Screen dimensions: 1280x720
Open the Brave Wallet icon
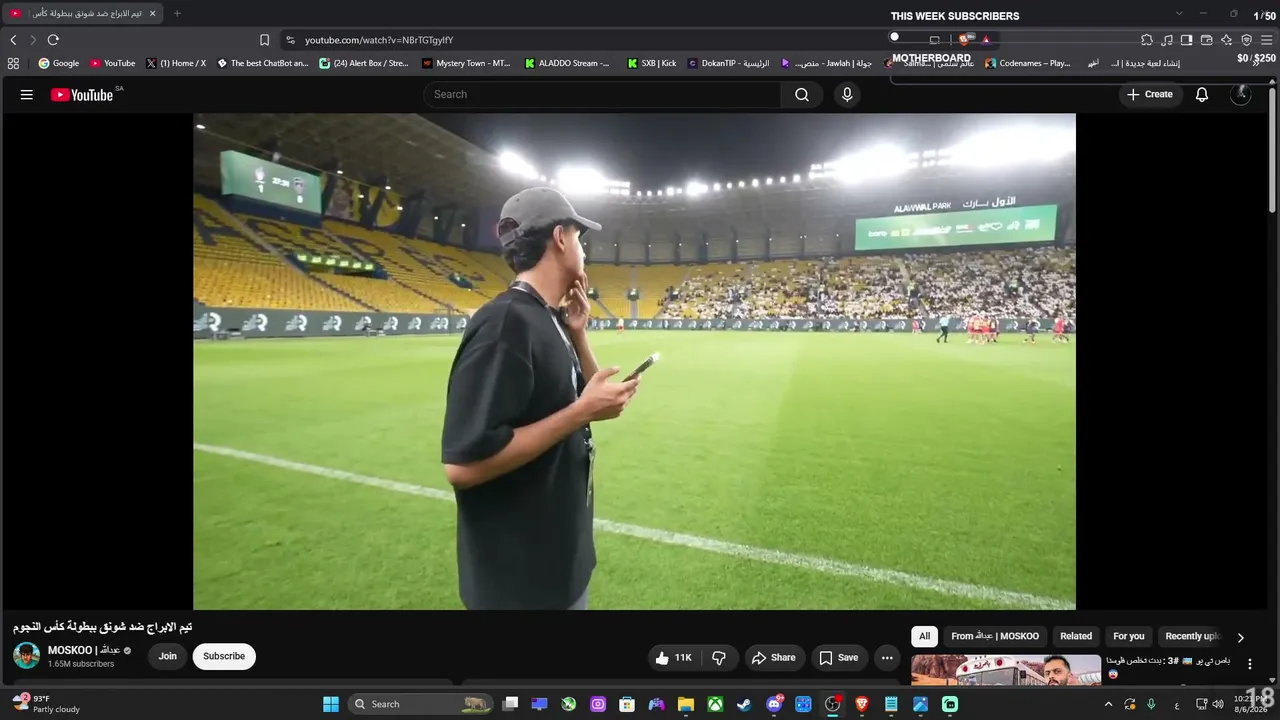click(x=1206, y=40)
